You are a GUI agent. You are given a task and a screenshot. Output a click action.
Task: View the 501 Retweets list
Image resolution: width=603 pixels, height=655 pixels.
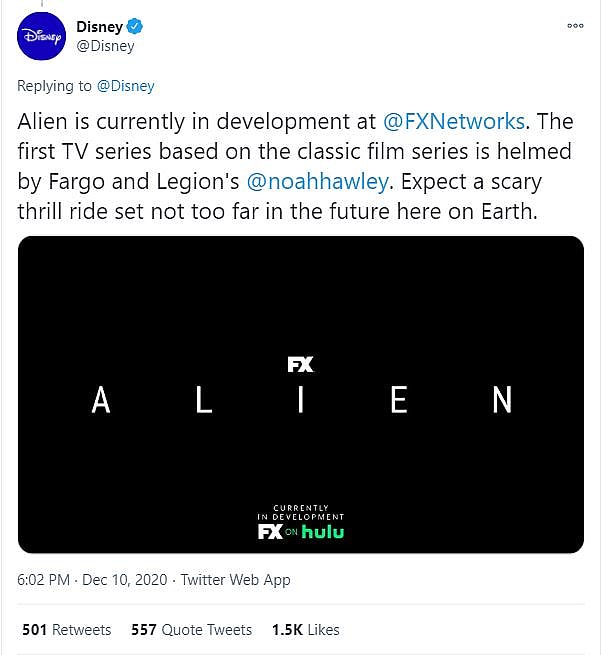coord(66,630)
